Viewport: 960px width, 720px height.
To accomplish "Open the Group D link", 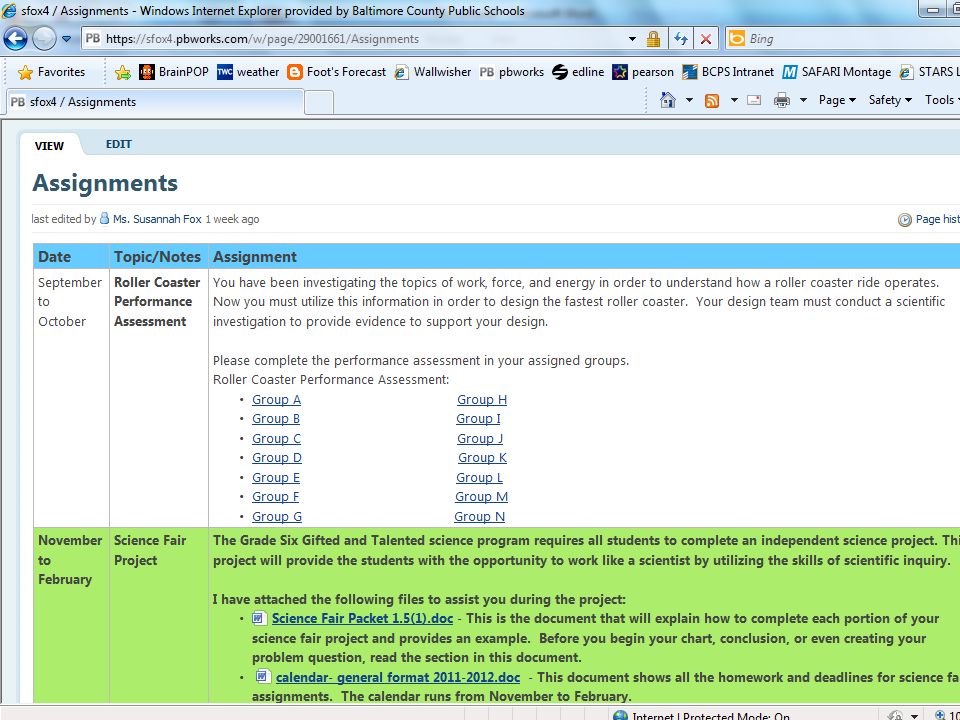I will tap(277, 458).
